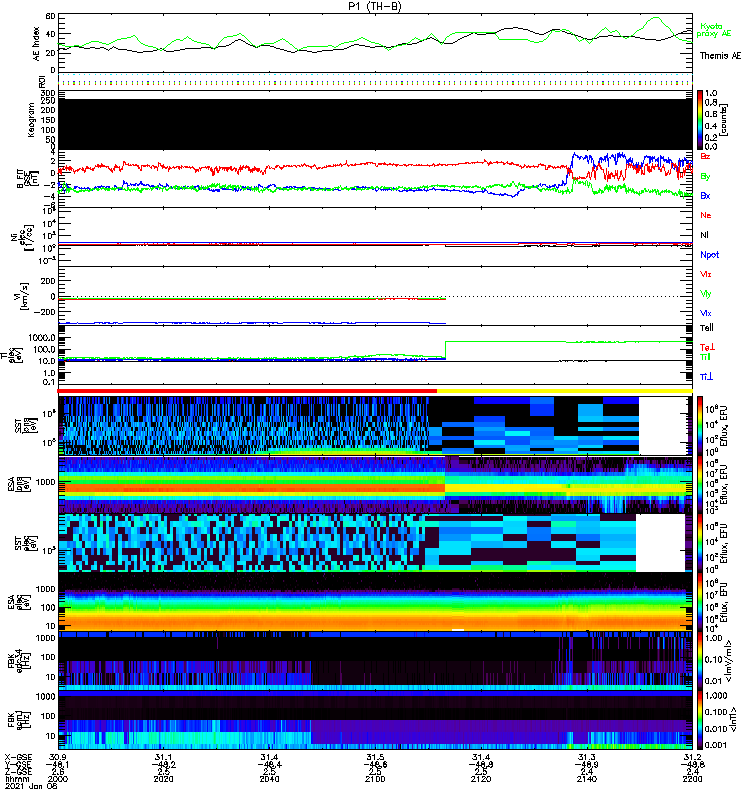Click the blue Npot legend label
This screenshot has height=800, width=750.
[x=710, y=255]
